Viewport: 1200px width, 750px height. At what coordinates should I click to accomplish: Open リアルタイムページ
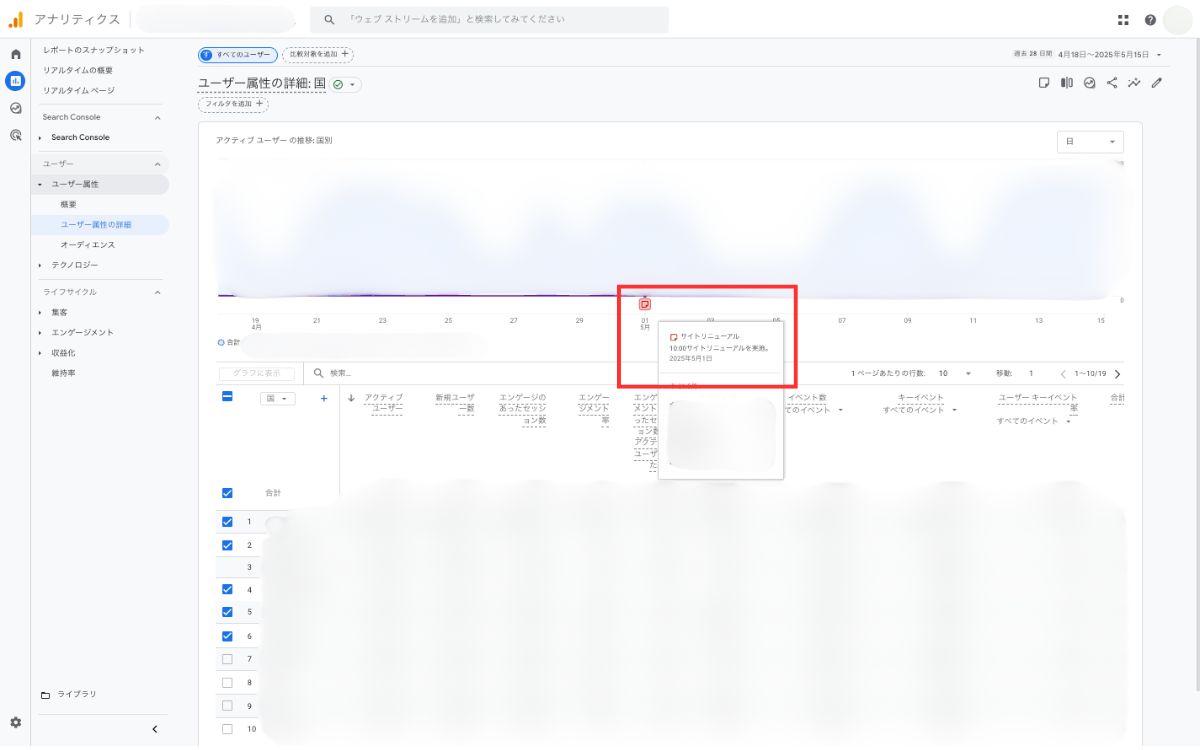(79, 90)
